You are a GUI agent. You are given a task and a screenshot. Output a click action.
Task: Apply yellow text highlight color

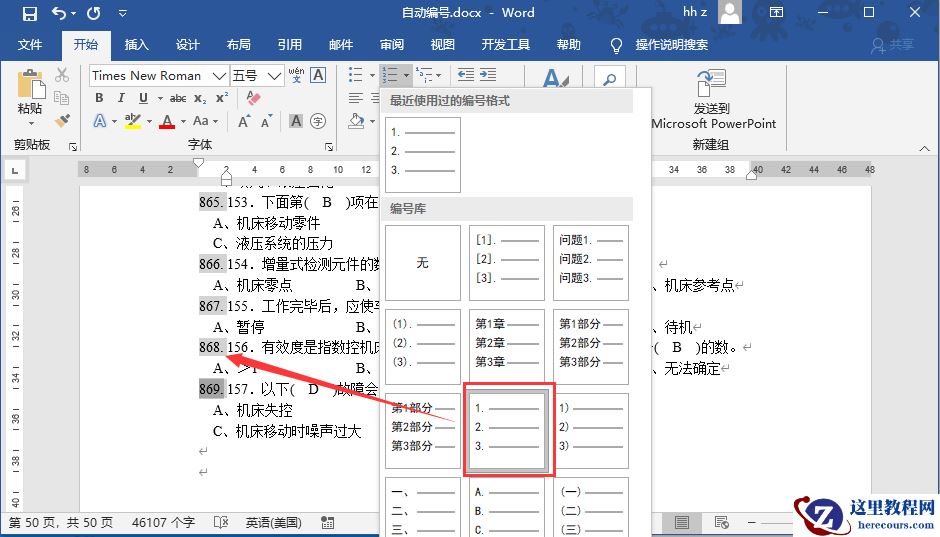(x=133, y=121)
